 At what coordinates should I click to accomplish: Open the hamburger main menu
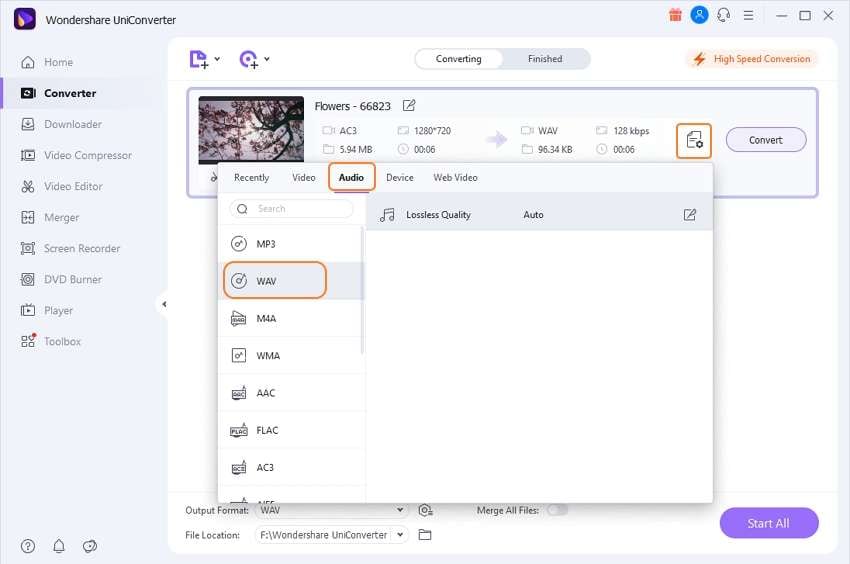pyautogui.click(x=748, y=15)
